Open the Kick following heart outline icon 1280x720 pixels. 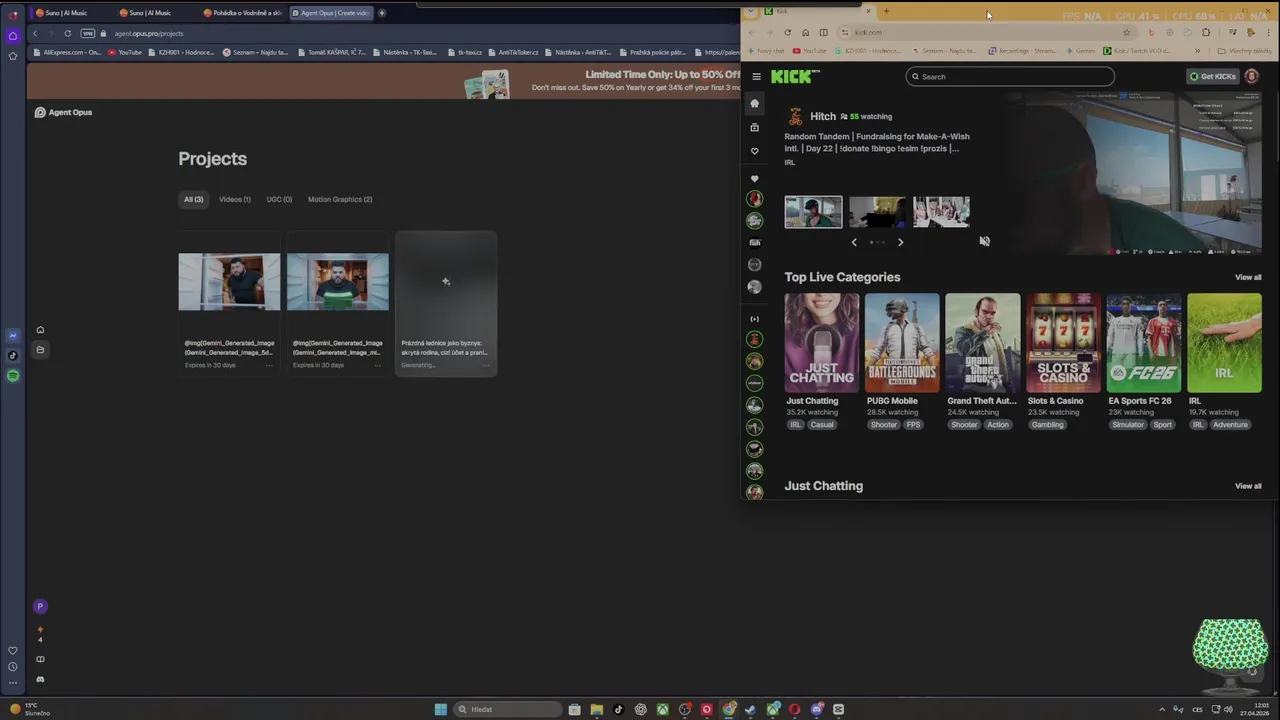754,151
